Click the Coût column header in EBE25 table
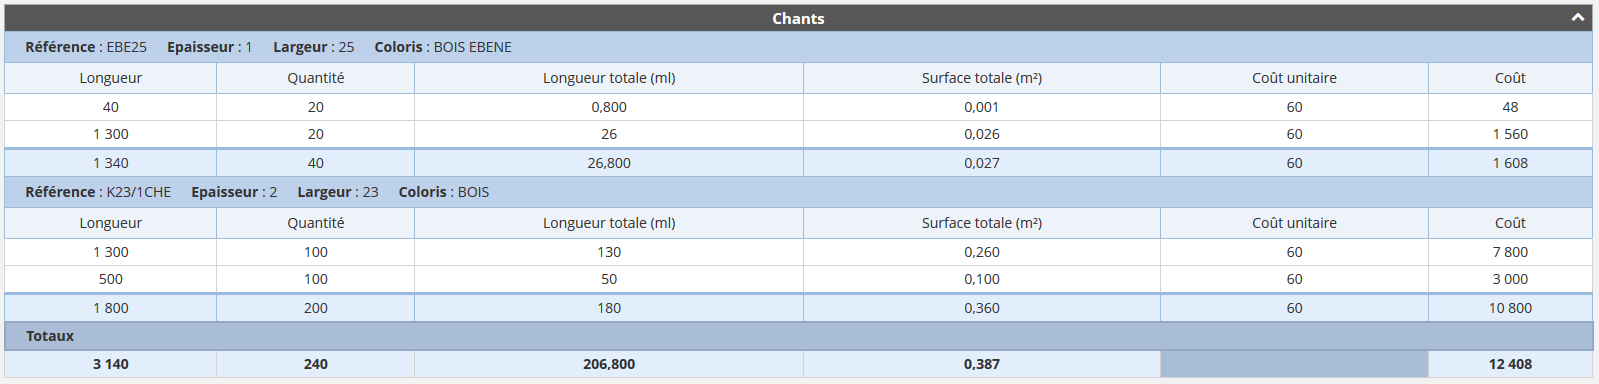The image size is (1599, 384). pos(1510,78)
